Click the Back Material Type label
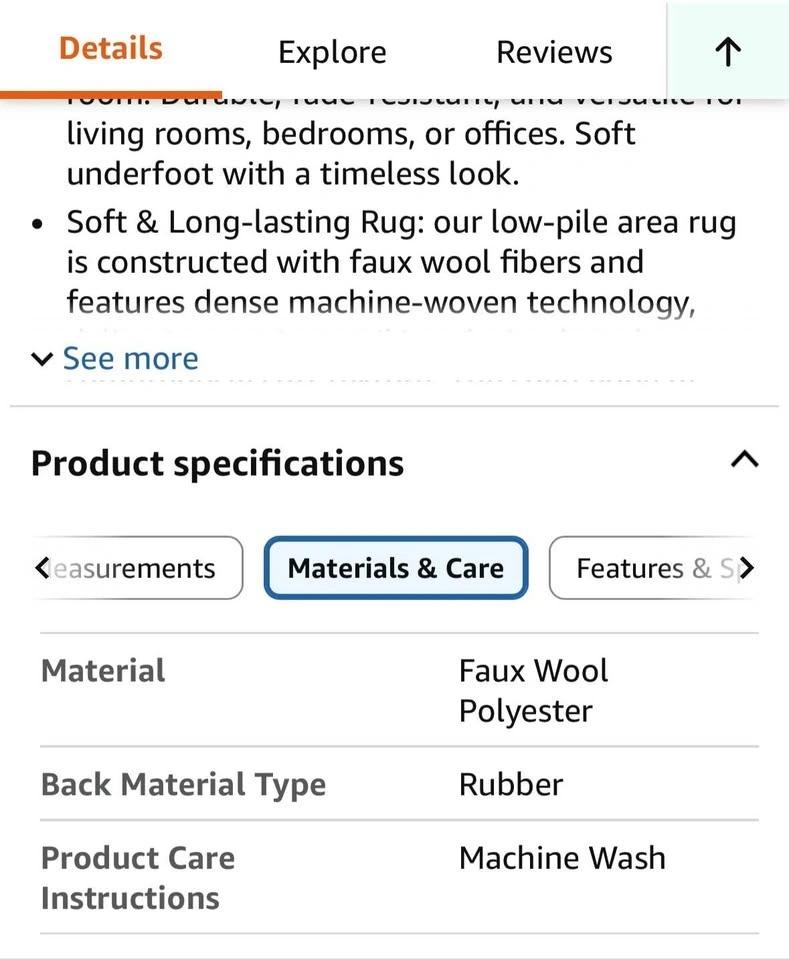This screenshot has height=960, width=789. click(x=183, y=784)
